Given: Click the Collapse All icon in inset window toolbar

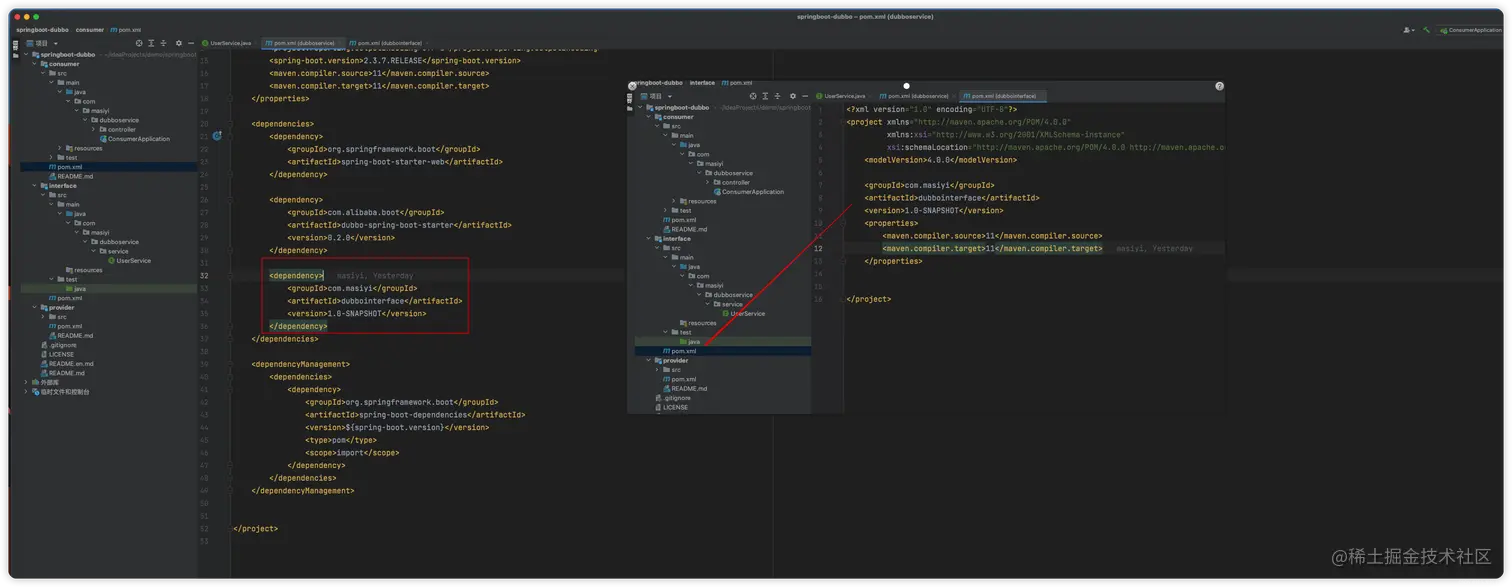Looking at the screenshot, I should (x=777, y=96).
